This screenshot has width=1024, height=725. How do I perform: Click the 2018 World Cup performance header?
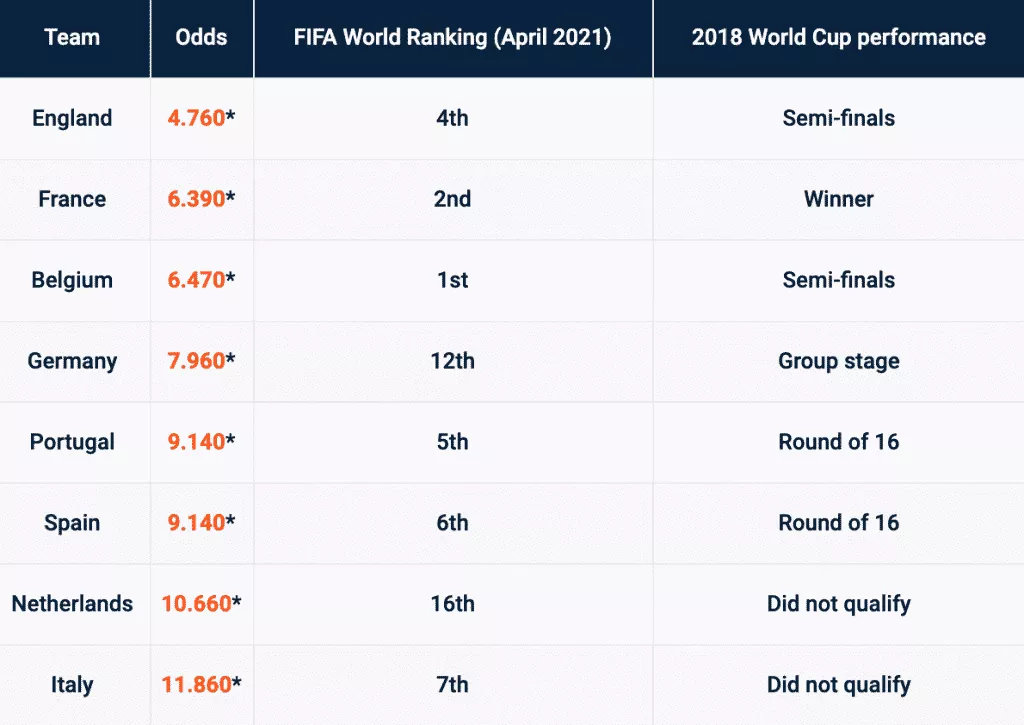pyautogui.click(x=838, y=38)
